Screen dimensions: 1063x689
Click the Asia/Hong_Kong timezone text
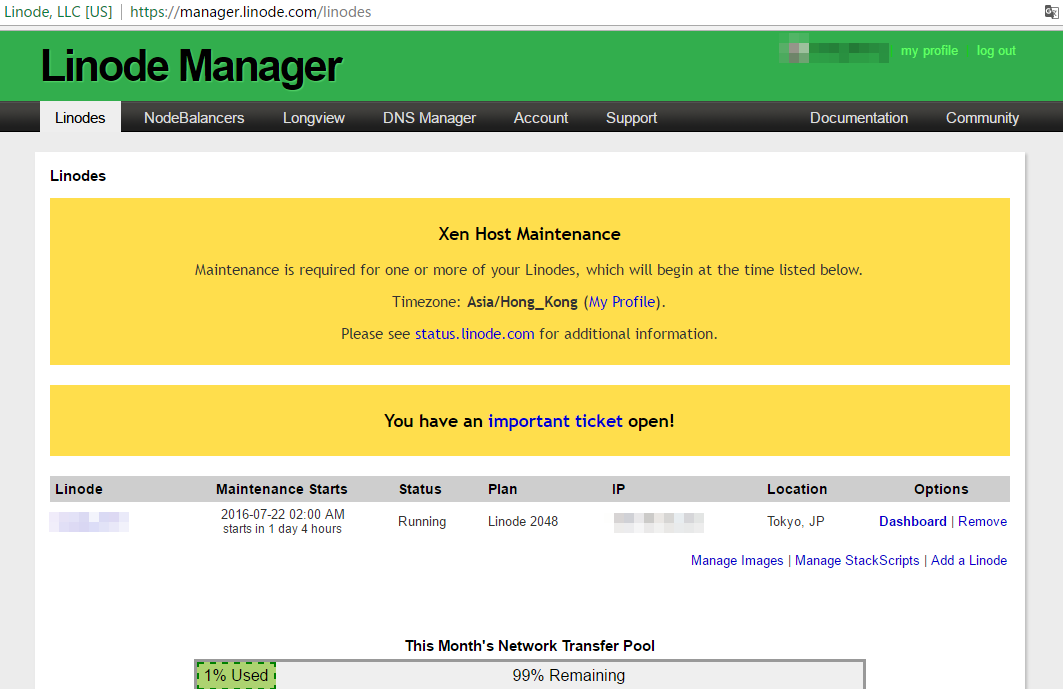tap(522, 302)
